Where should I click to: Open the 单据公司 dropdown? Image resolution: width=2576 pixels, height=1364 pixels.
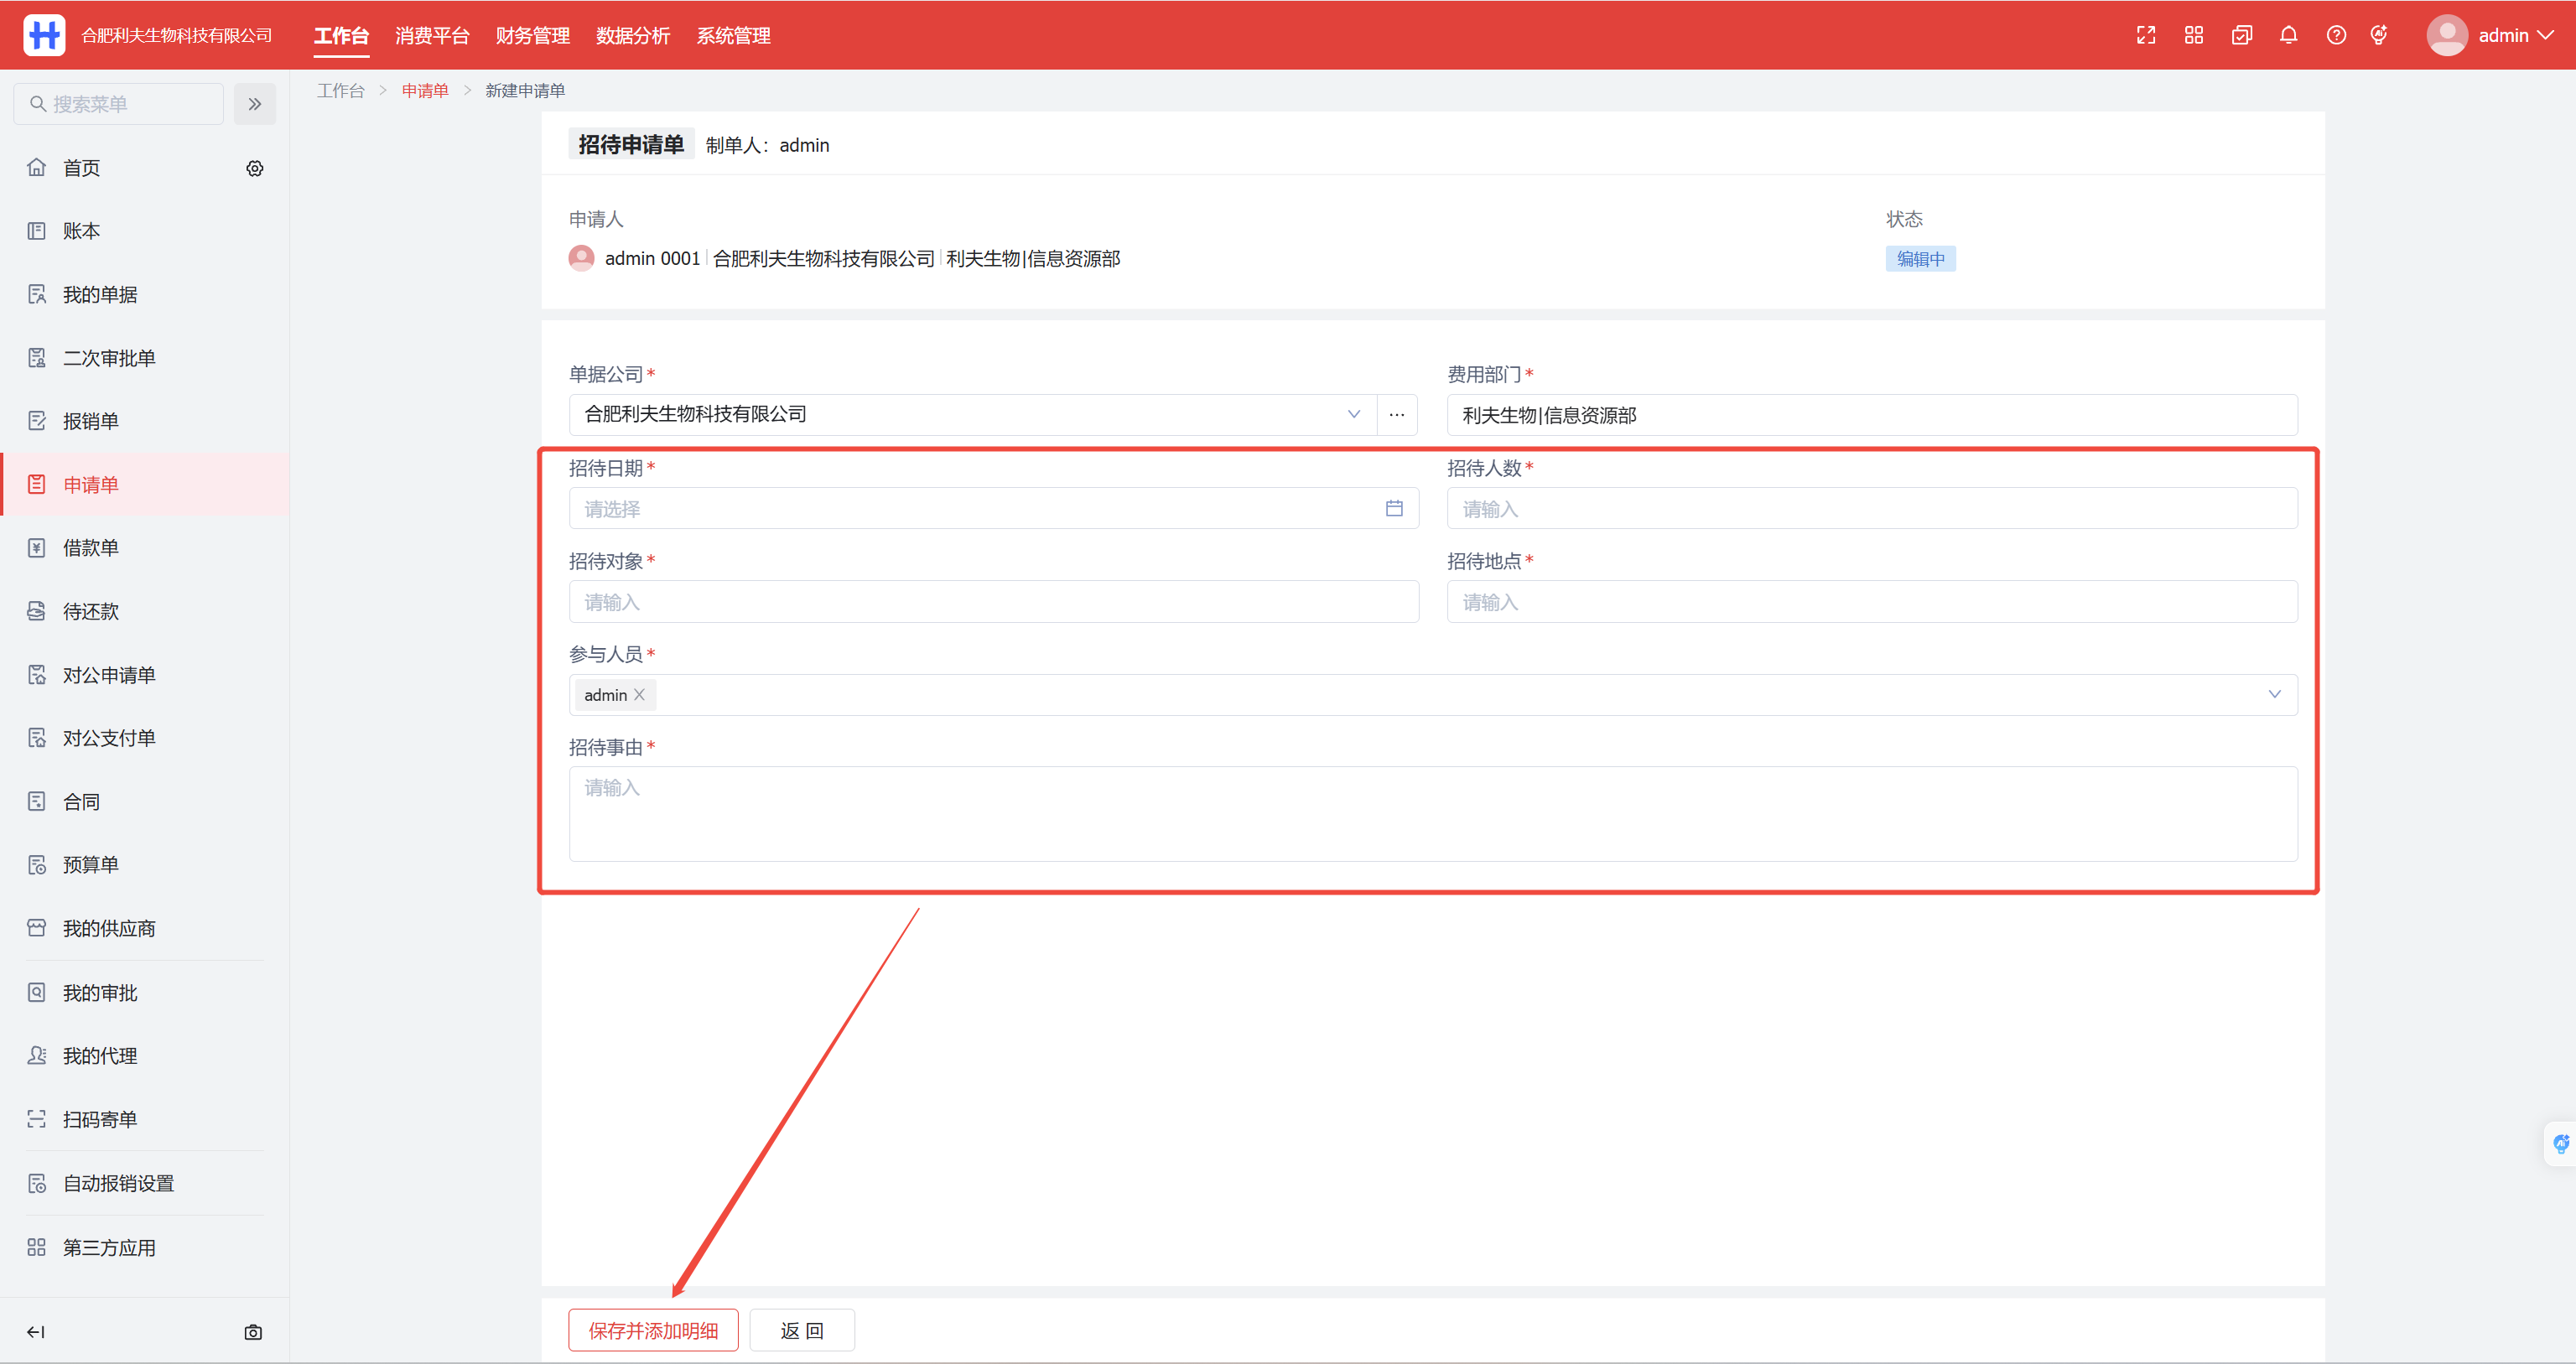click(x=1354, y=415)
